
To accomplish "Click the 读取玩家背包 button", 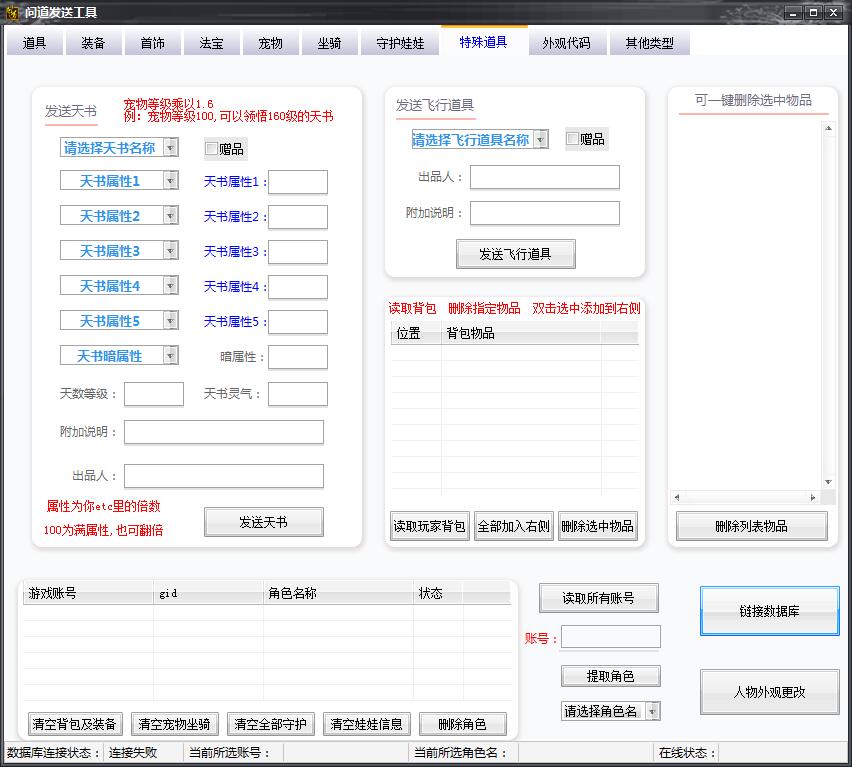I will pos(429,526).
